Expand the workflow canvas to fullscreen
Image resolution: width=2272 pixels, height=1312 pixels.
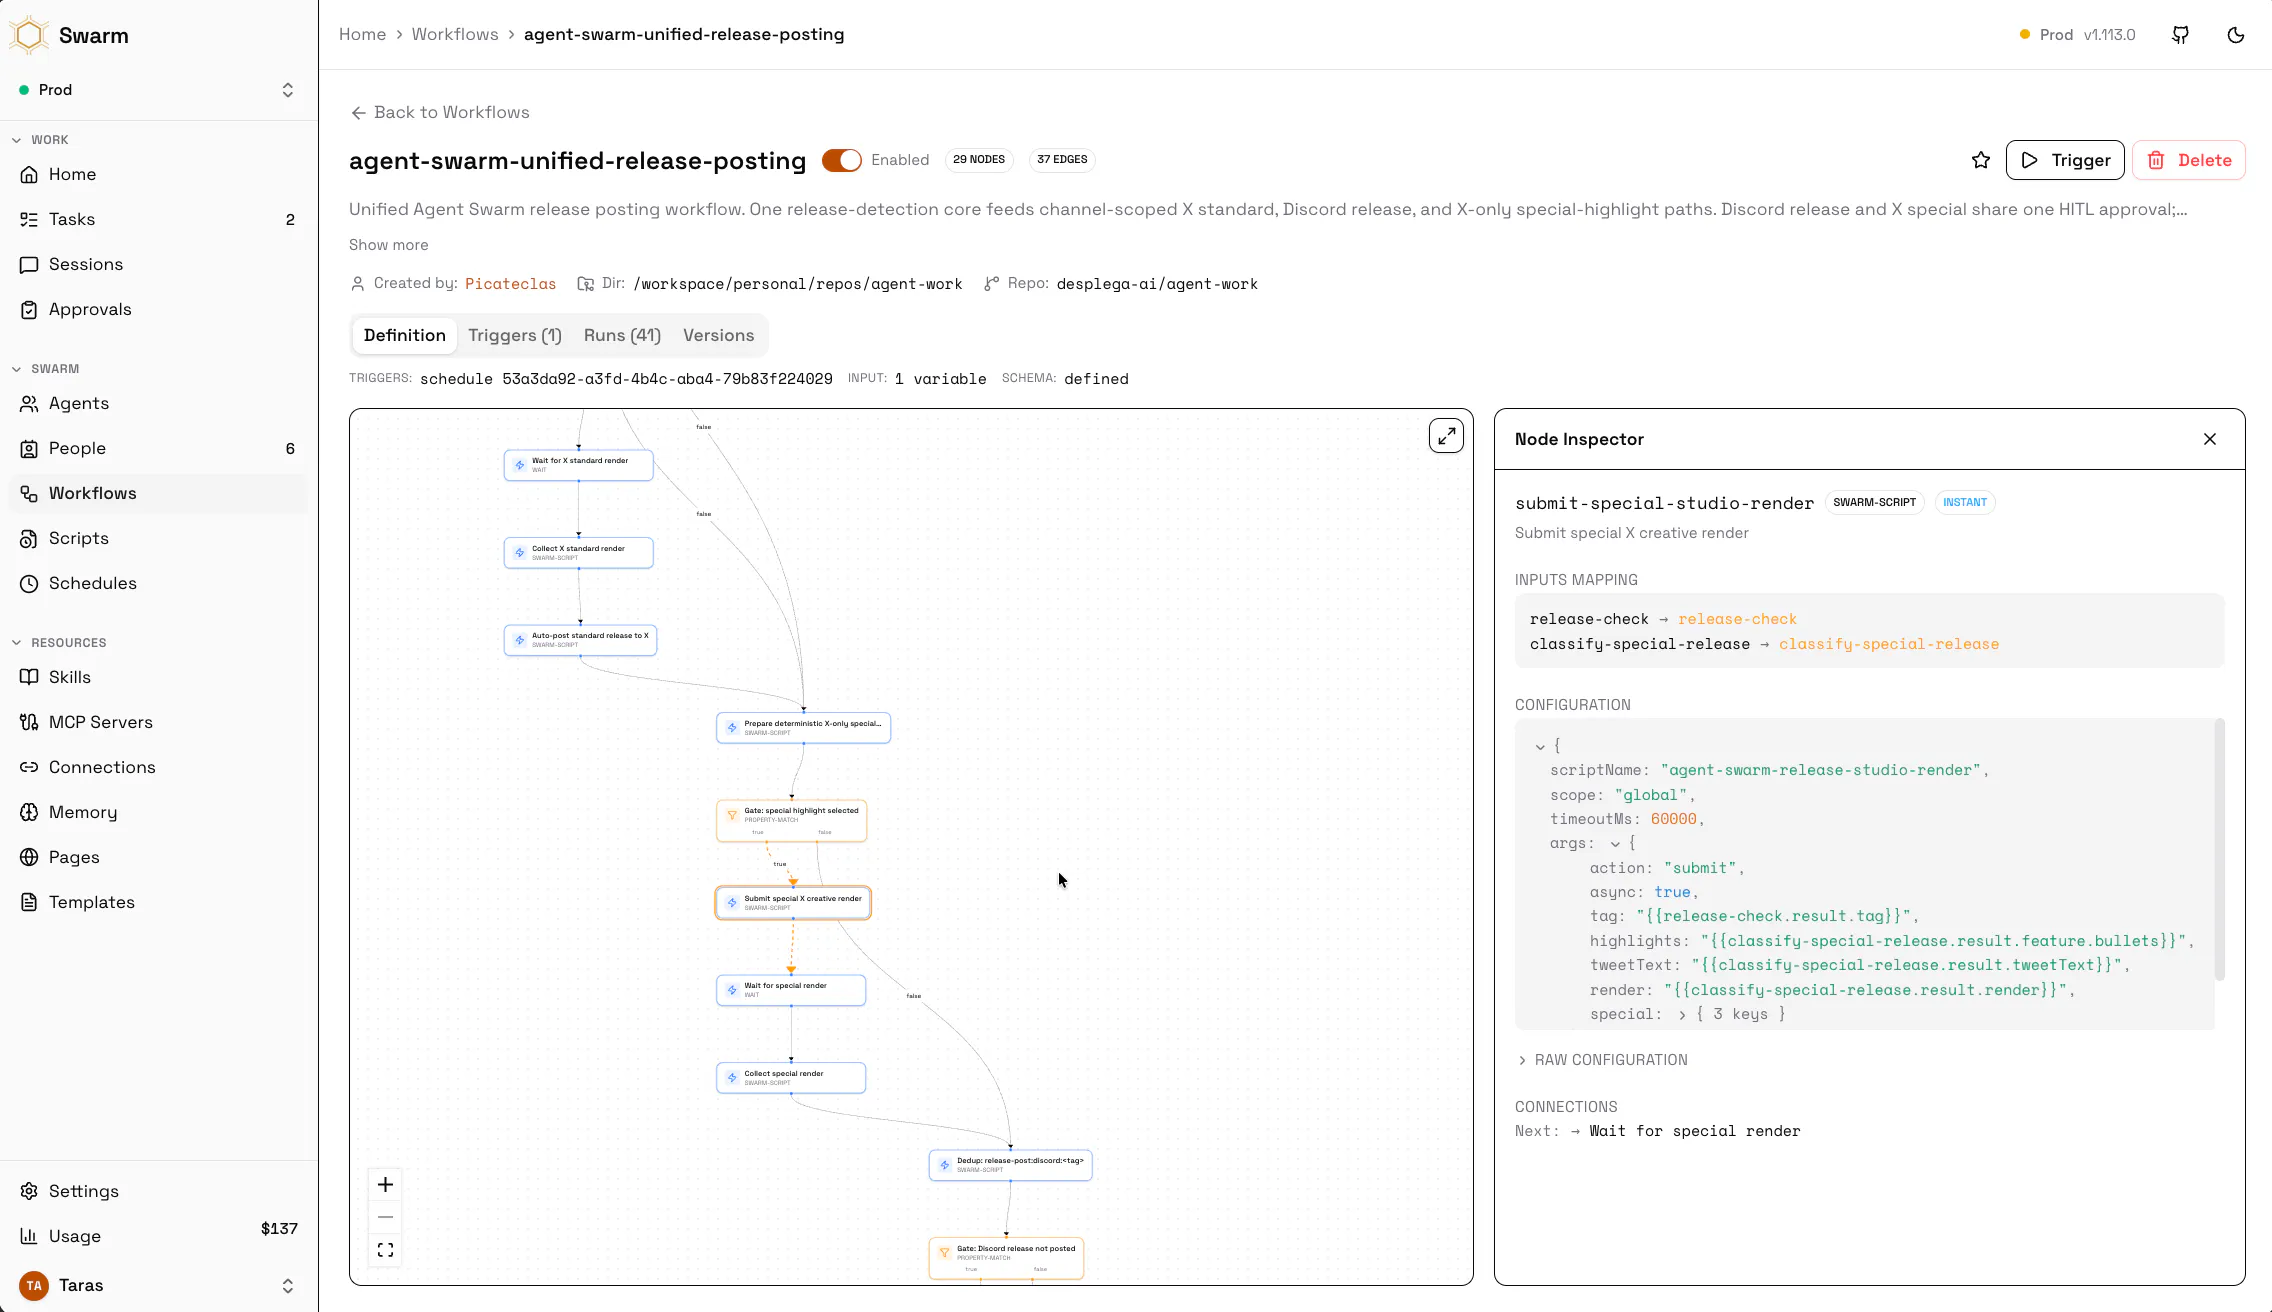click(1446, 436)
